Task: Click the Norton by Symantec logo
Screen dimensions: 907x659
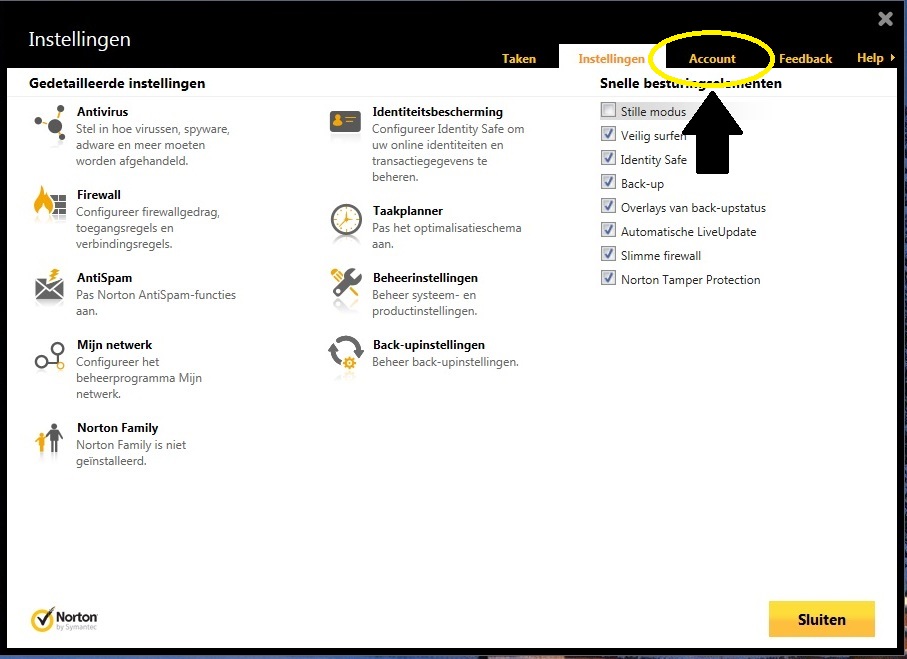Action: (65, 619)
